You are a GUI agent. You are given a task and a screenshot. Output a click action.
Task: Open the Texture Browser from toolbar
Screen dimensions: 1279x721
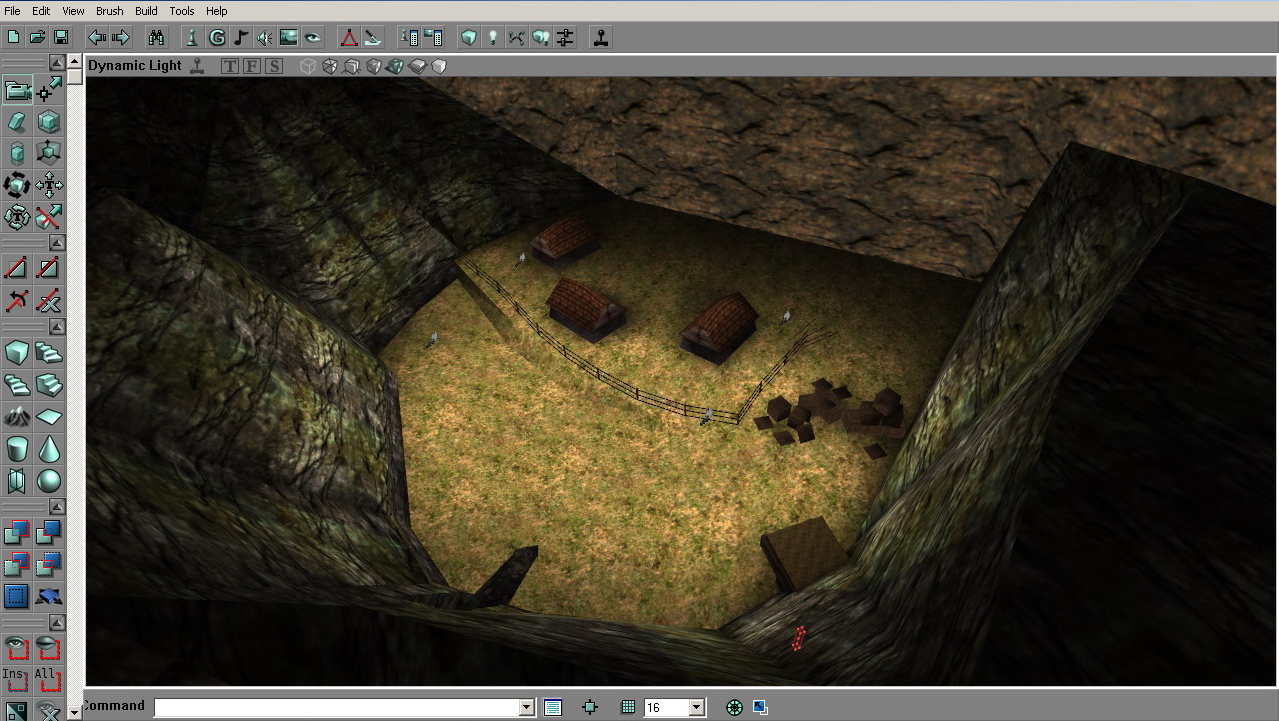(289, 38)
